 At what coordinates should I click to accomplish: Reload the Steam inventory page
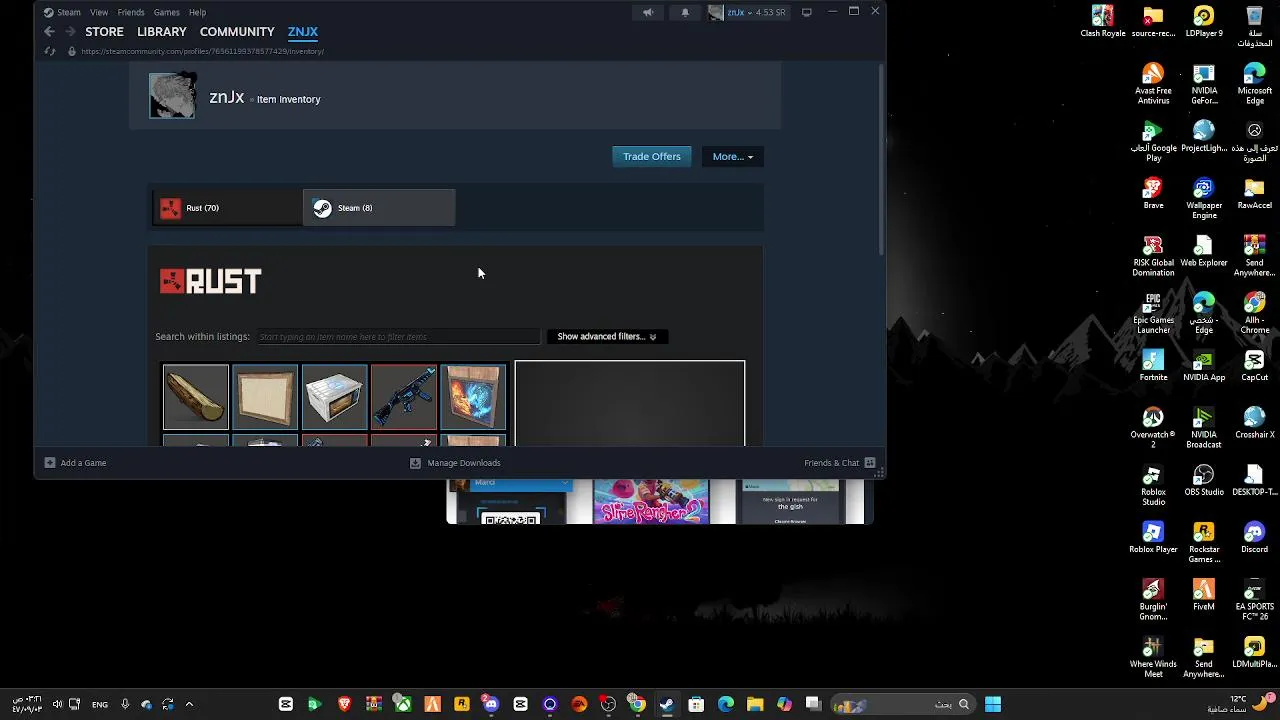(50, 51)
